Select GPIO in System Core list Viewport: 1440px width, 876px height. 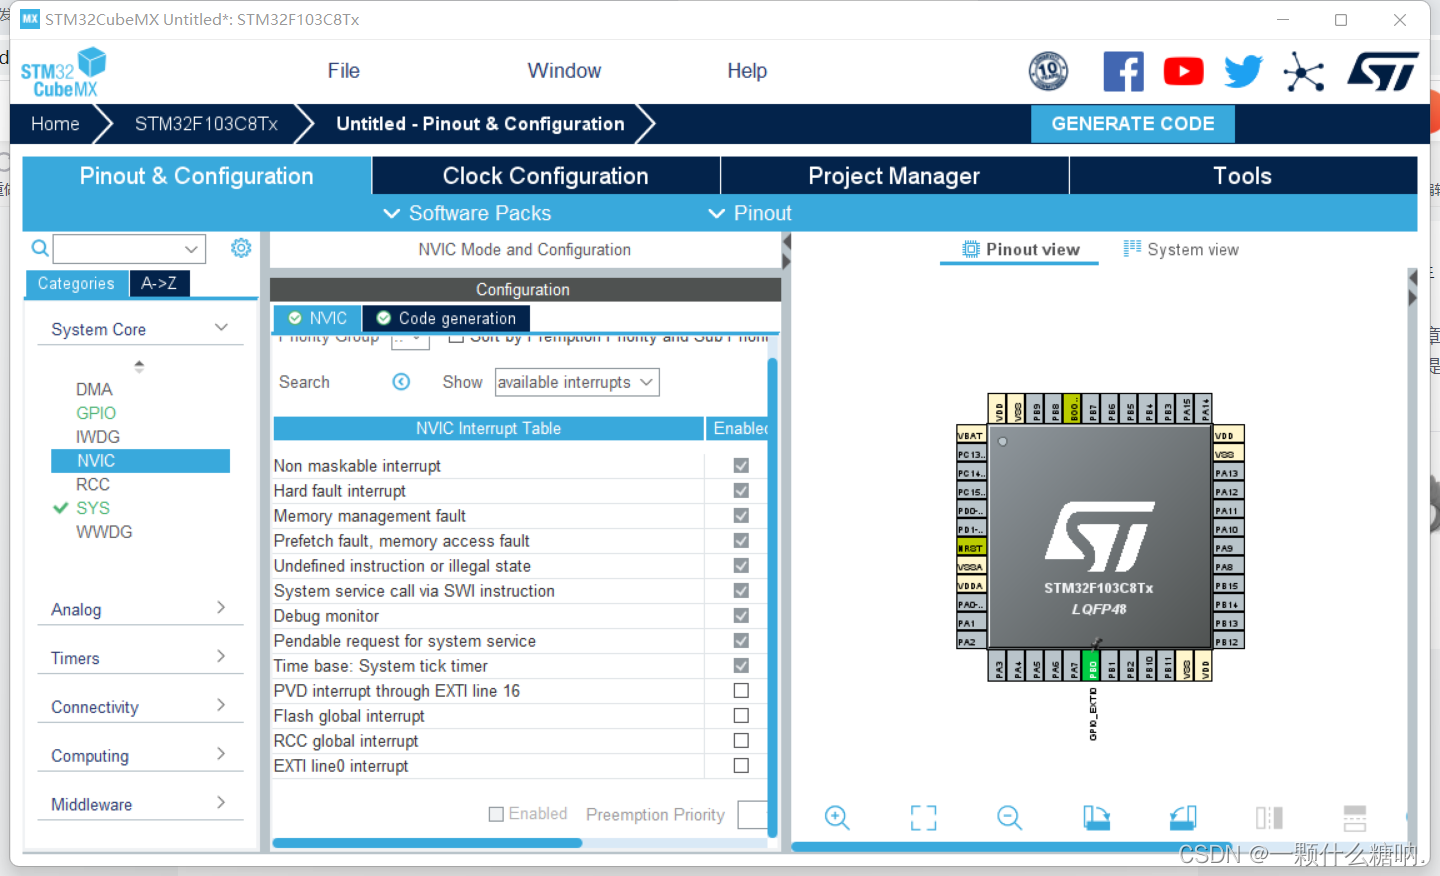[96, 413]
